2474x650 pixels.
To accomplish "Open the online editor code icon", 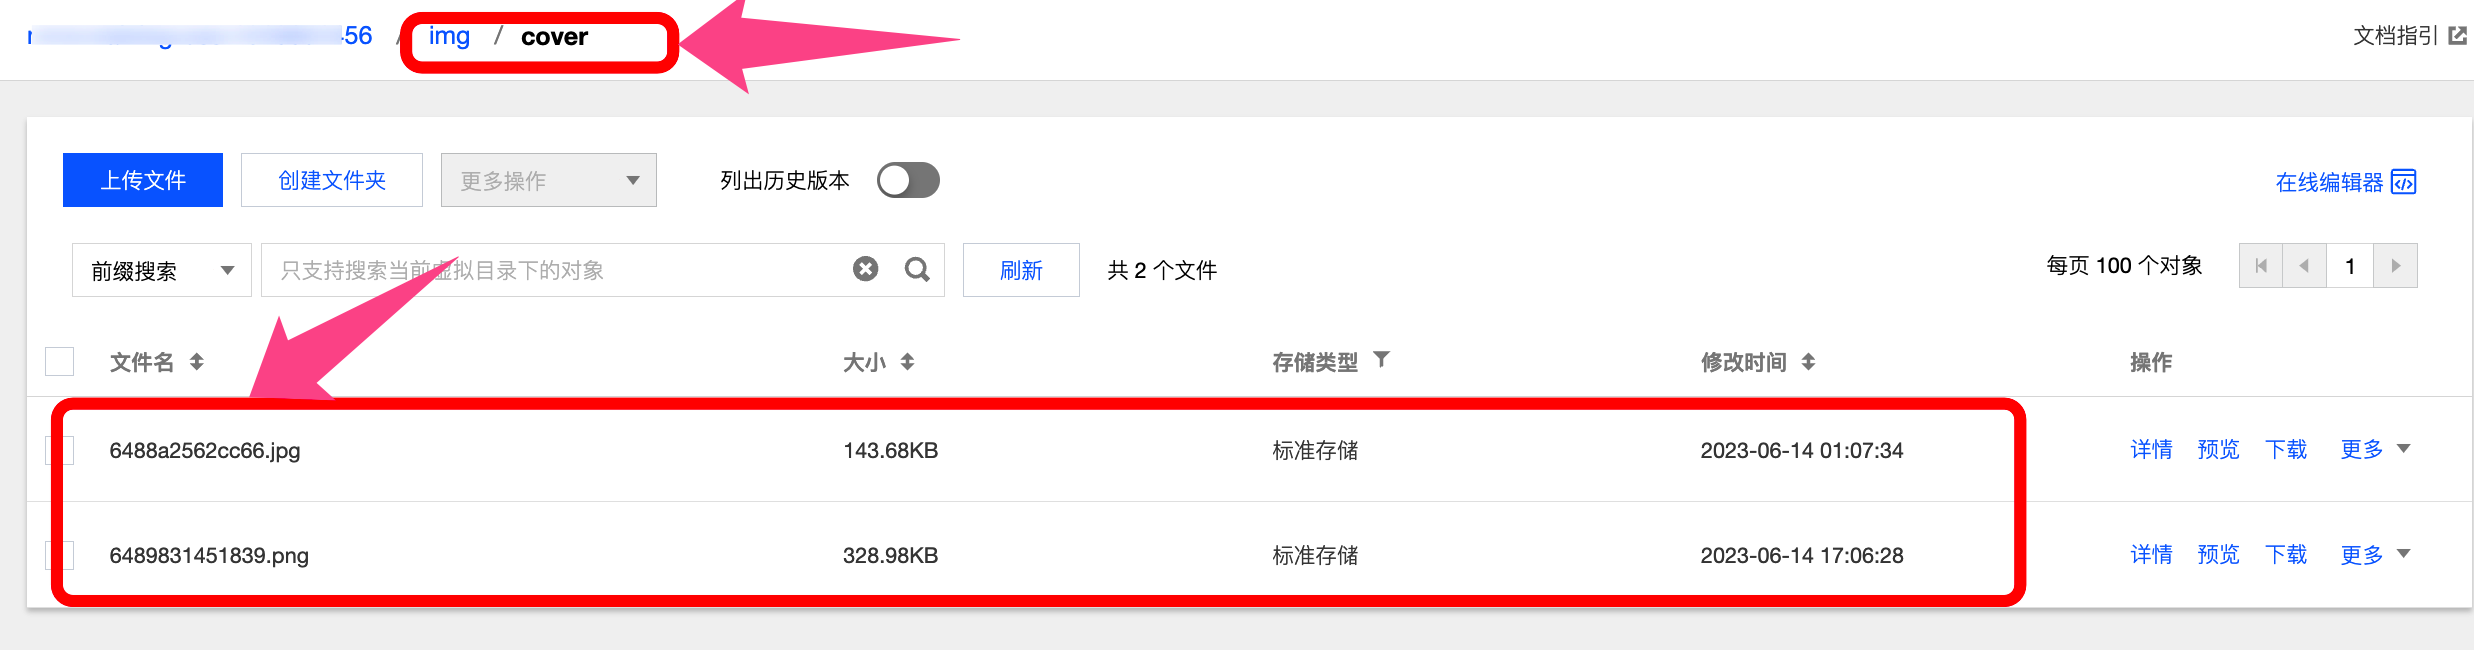I will 2404,182.
